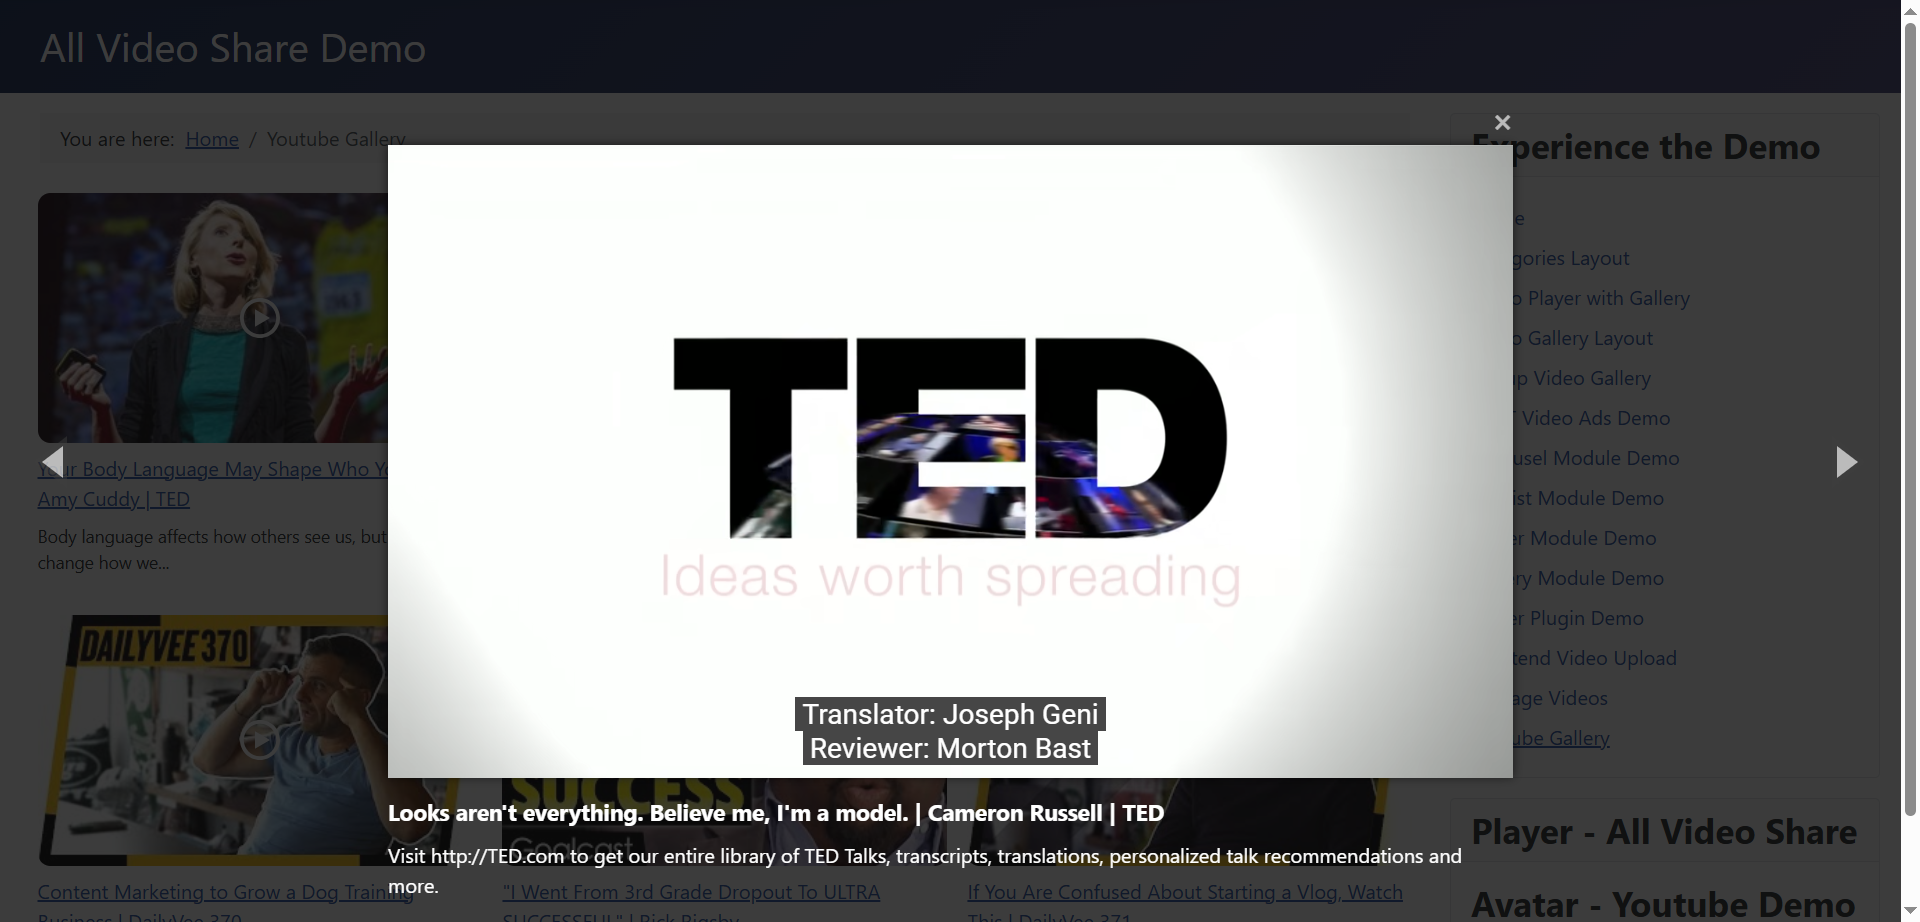Open the Carousel Module Demo sidebar item
The width and height of the screenshot is (1920, 922).
1596,458
